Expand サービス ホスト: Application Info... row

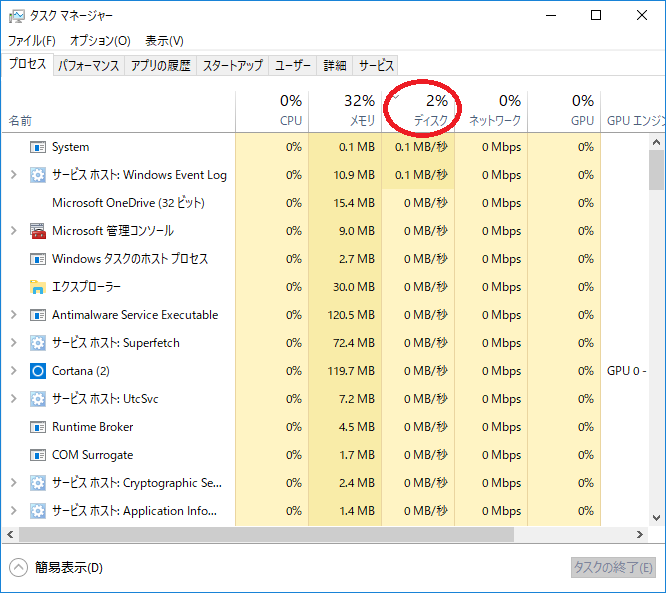(14, 511)
